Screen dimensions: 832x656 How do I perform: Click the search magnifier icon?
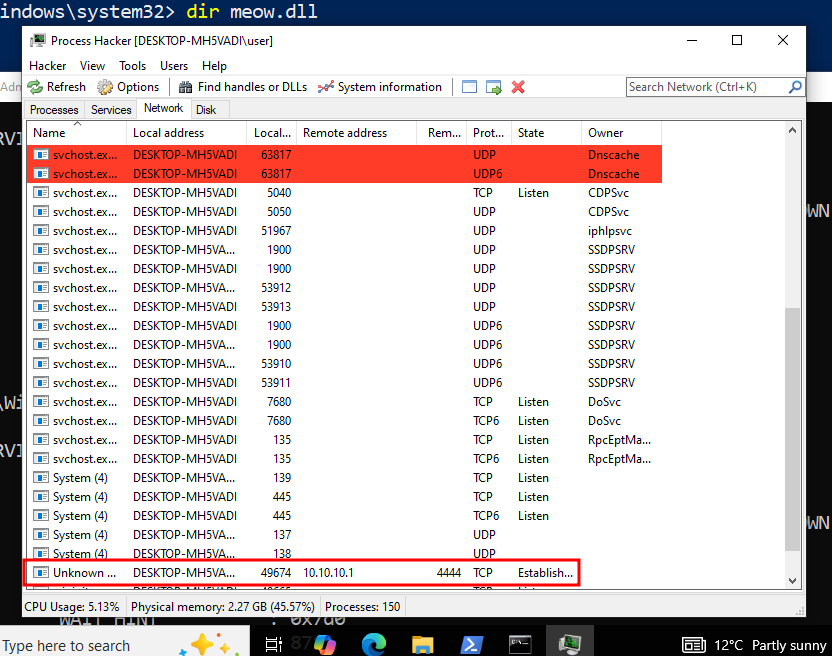point(795,87)
